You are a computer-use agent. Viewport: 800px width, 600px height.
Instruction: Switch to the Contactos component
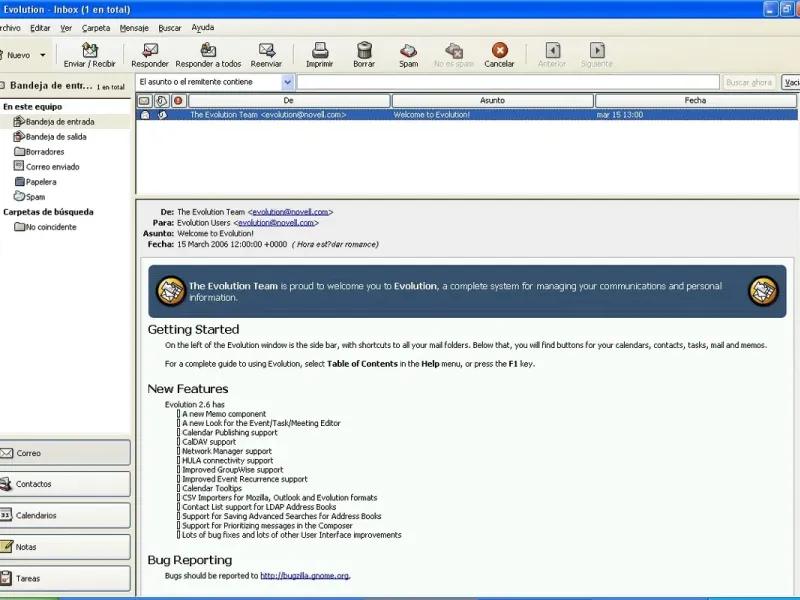(65, 484)
